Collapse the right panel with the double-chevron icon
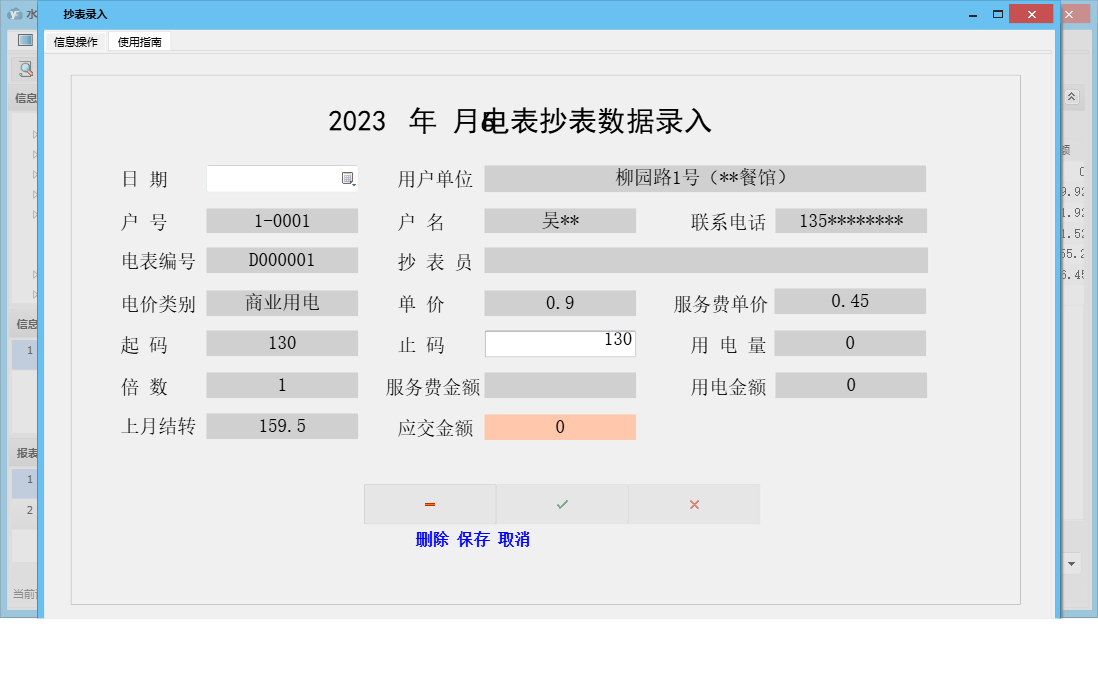The width and height of the screenshot is (1098, 685). pyautogui.click(x=1069, y=97)
